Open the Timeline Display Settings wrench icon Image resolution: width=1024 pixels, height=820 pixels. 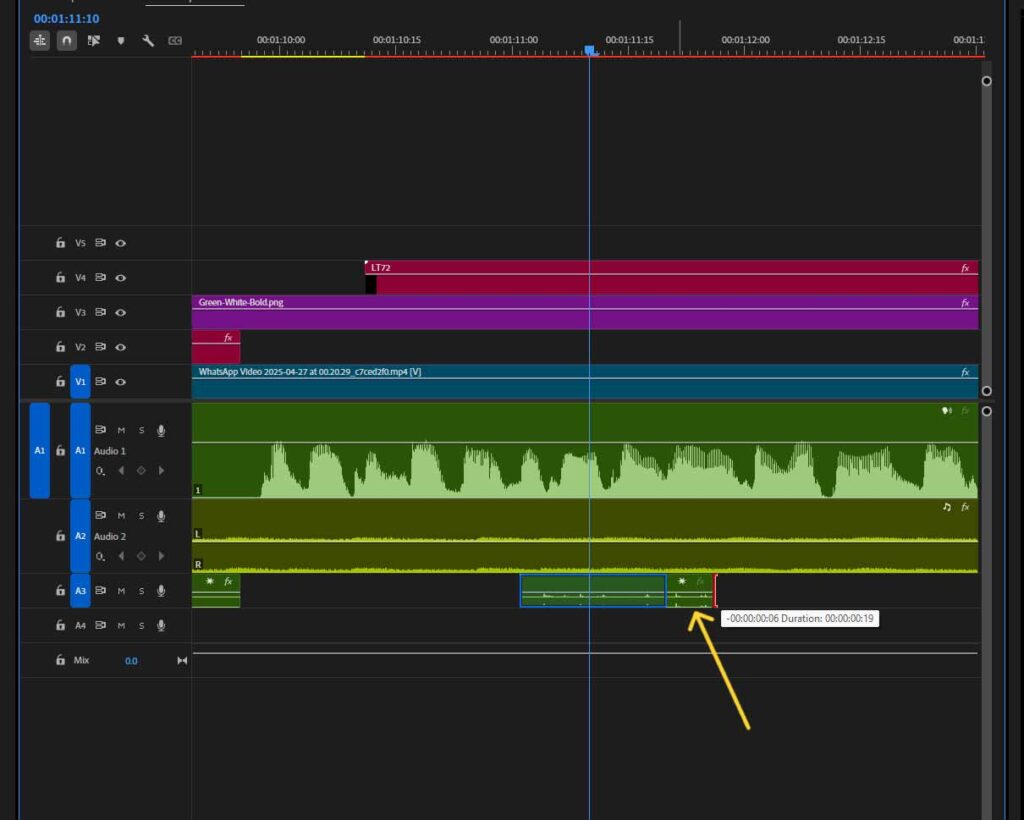click(148, 41)
